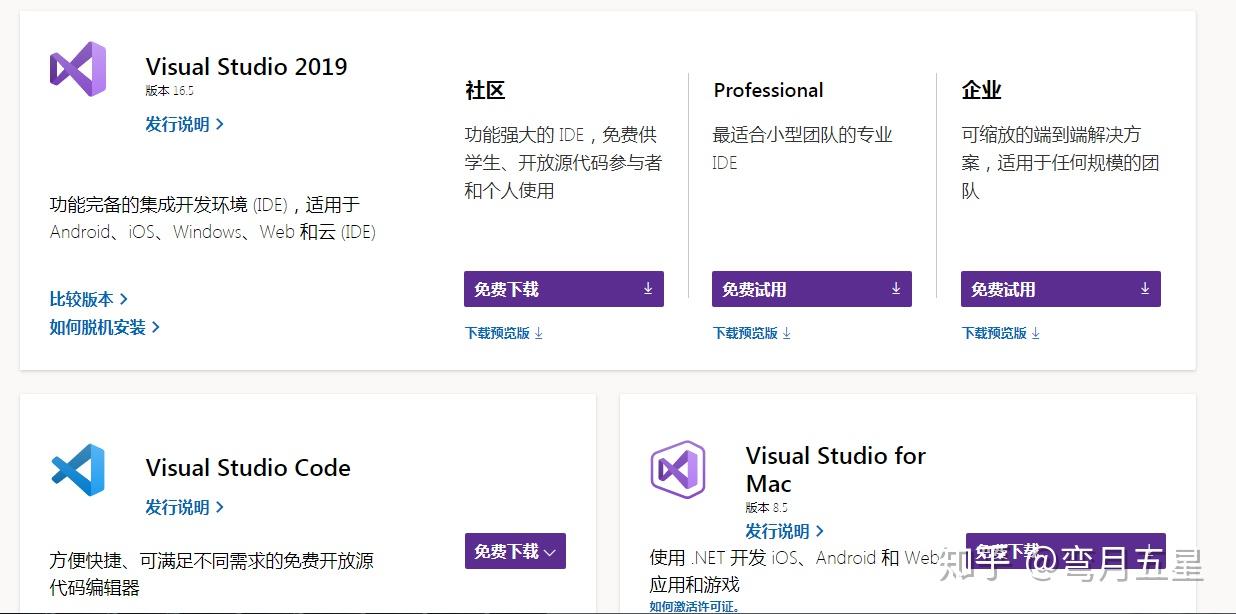
Task: Click 下载预览版 under Professional edition
Action: tap(752, 333)
